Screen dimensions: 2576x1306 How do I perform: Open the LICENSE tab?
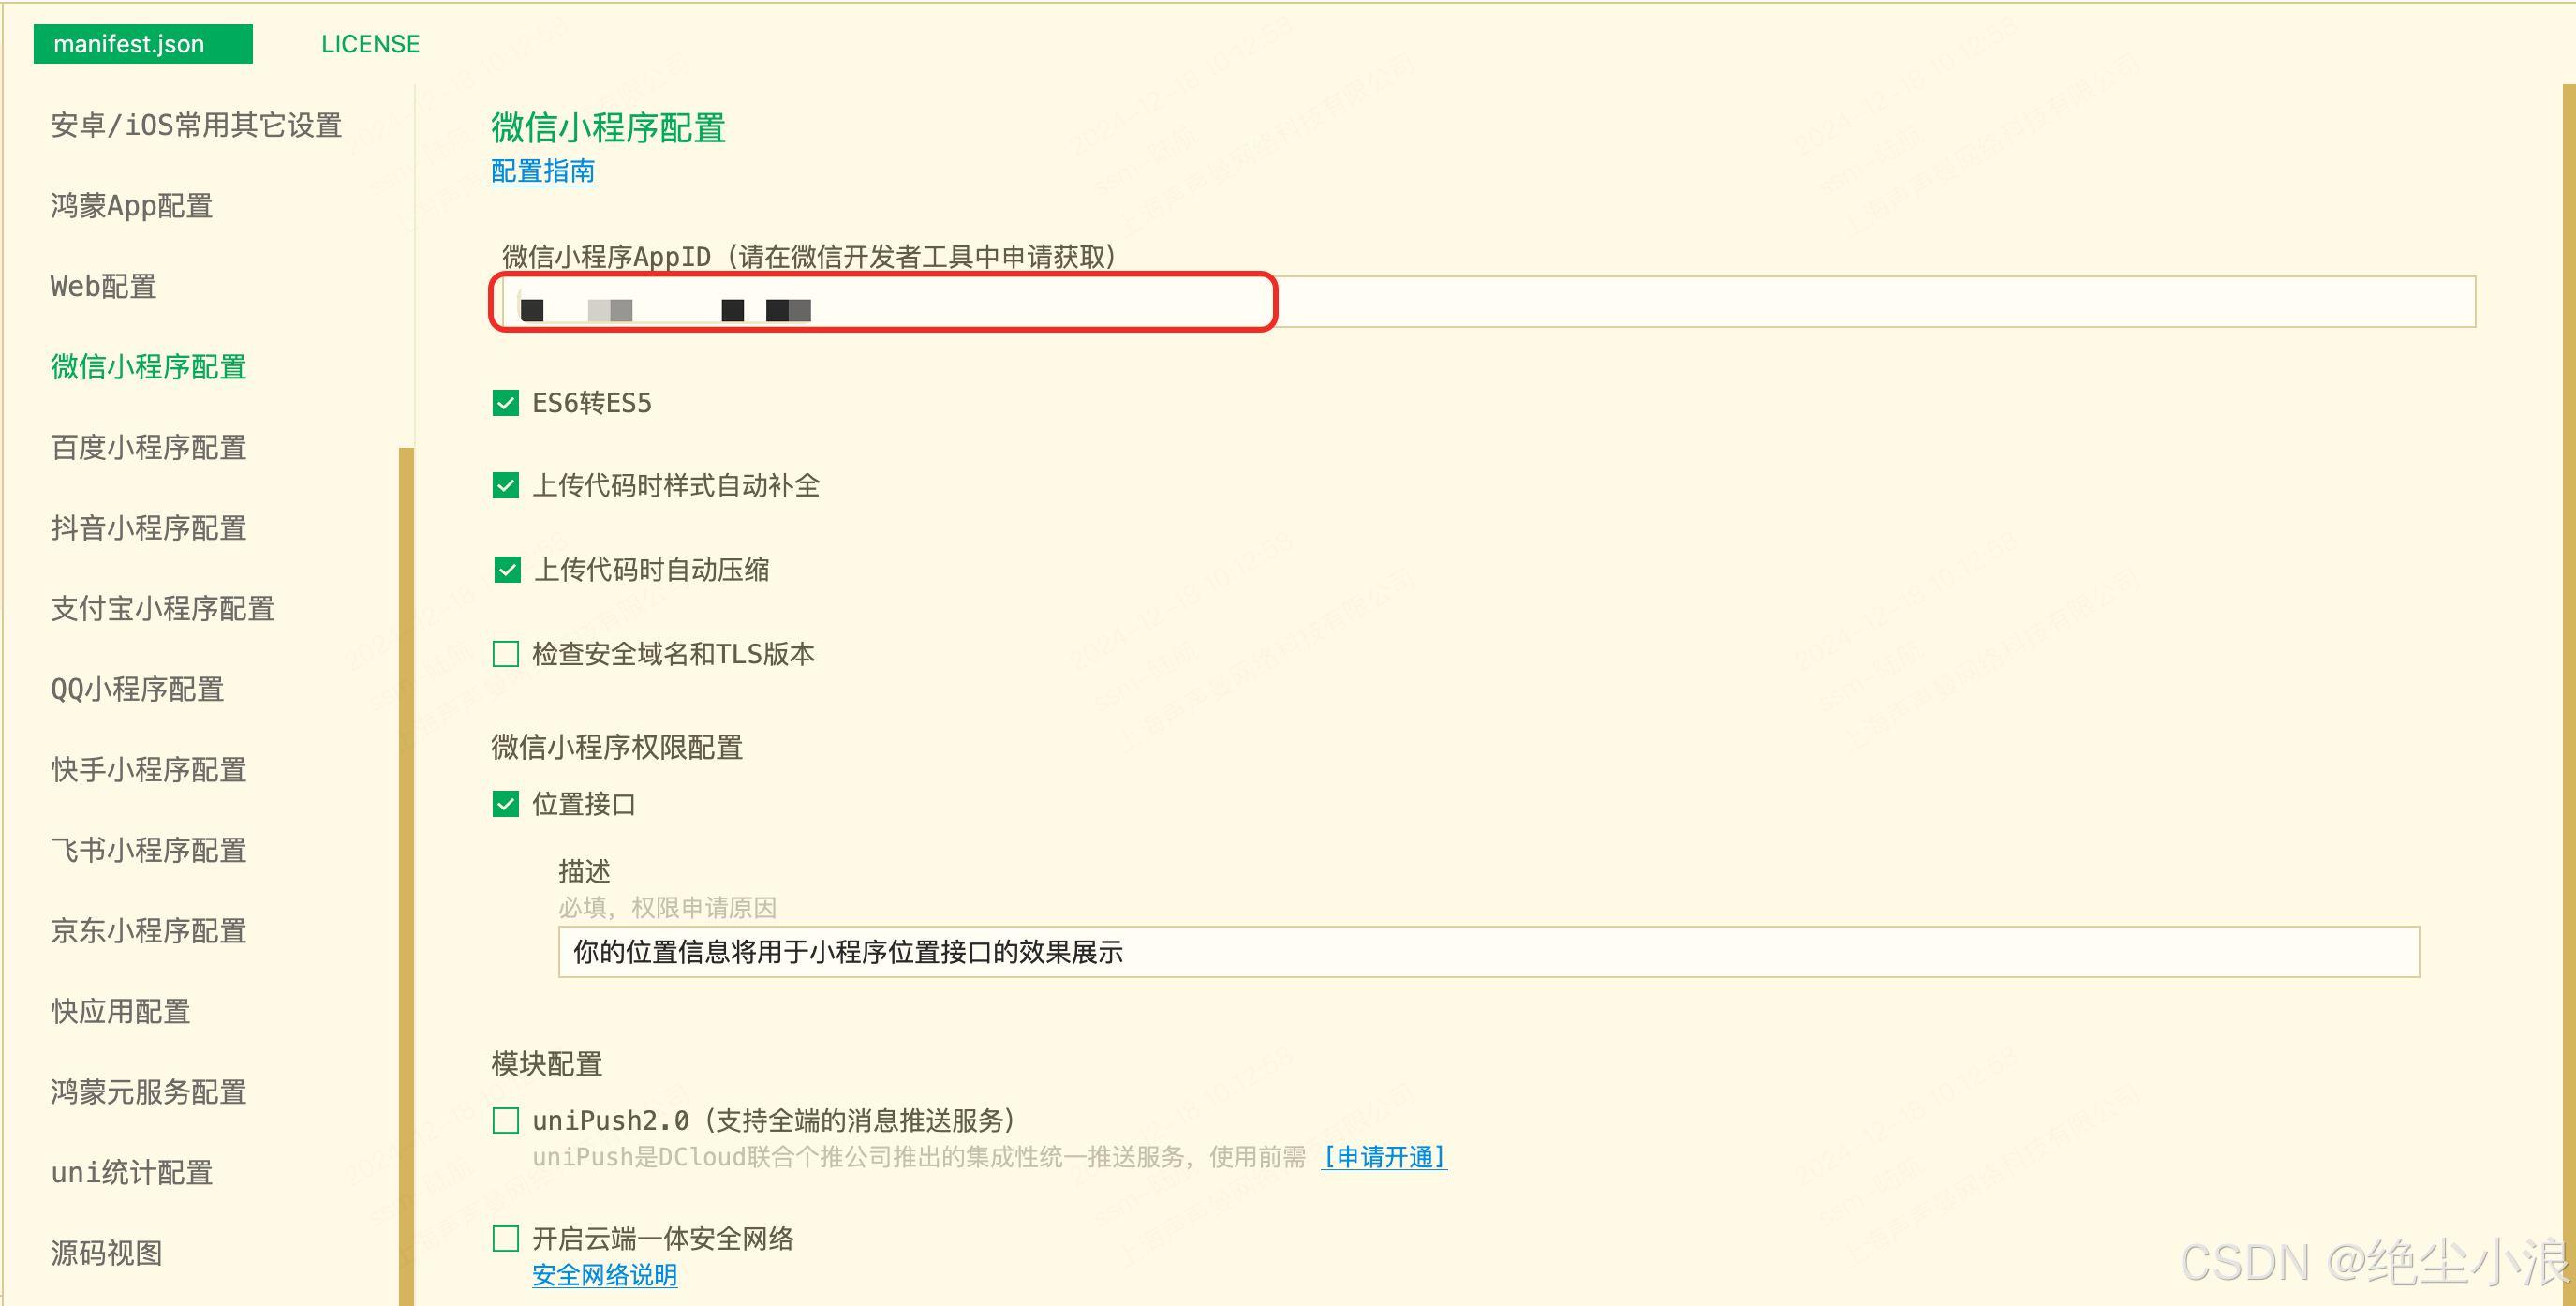click(x=370, y=44)
